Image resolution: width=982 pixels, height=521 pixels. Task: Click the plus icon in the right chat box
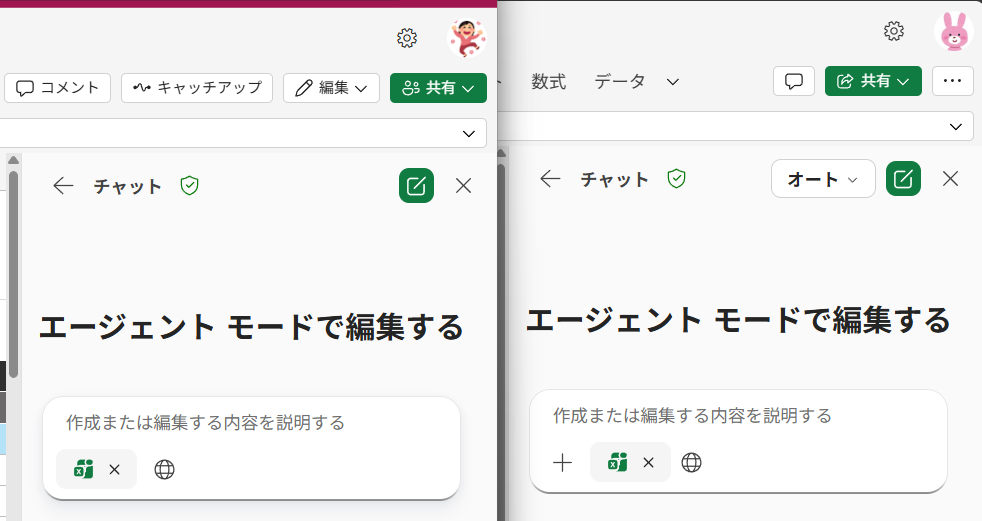point(563,462)
